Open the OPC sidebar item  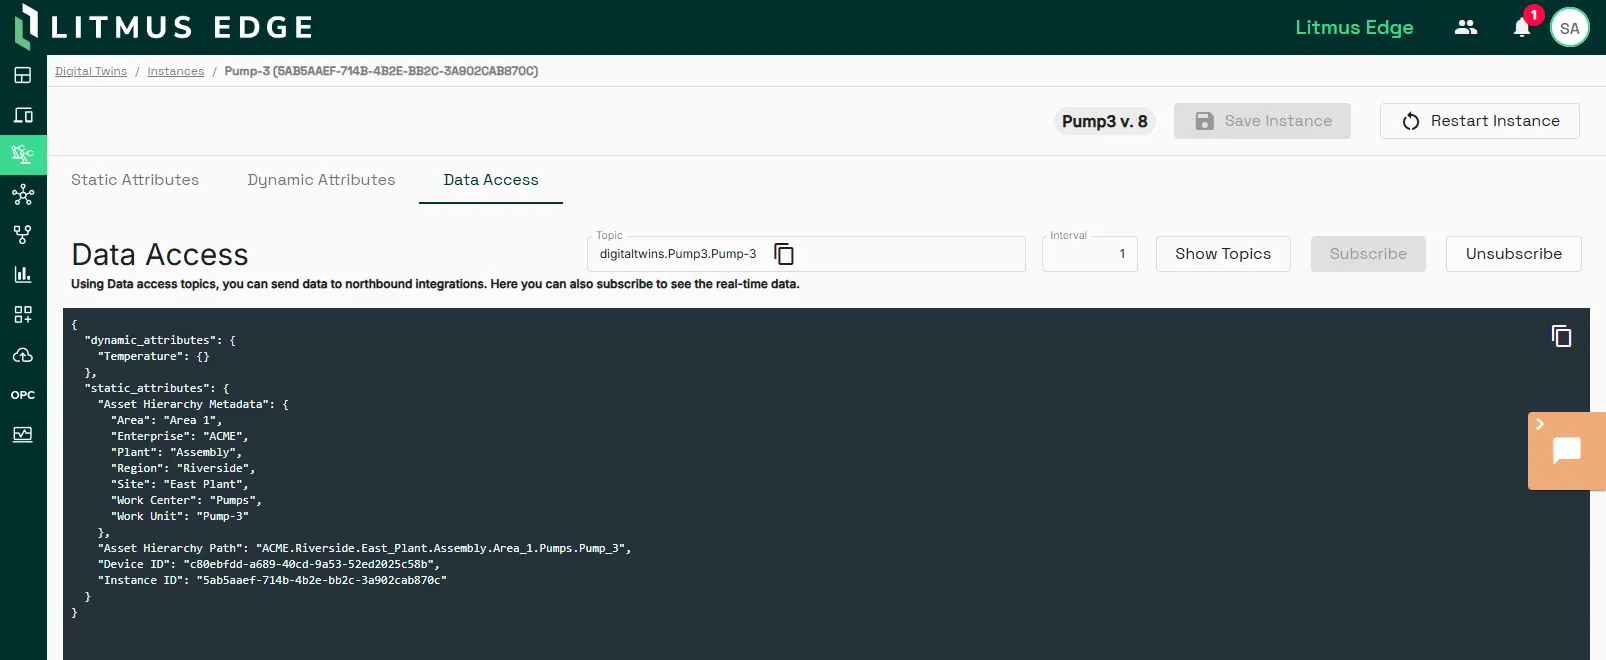[x=23, y=395]
